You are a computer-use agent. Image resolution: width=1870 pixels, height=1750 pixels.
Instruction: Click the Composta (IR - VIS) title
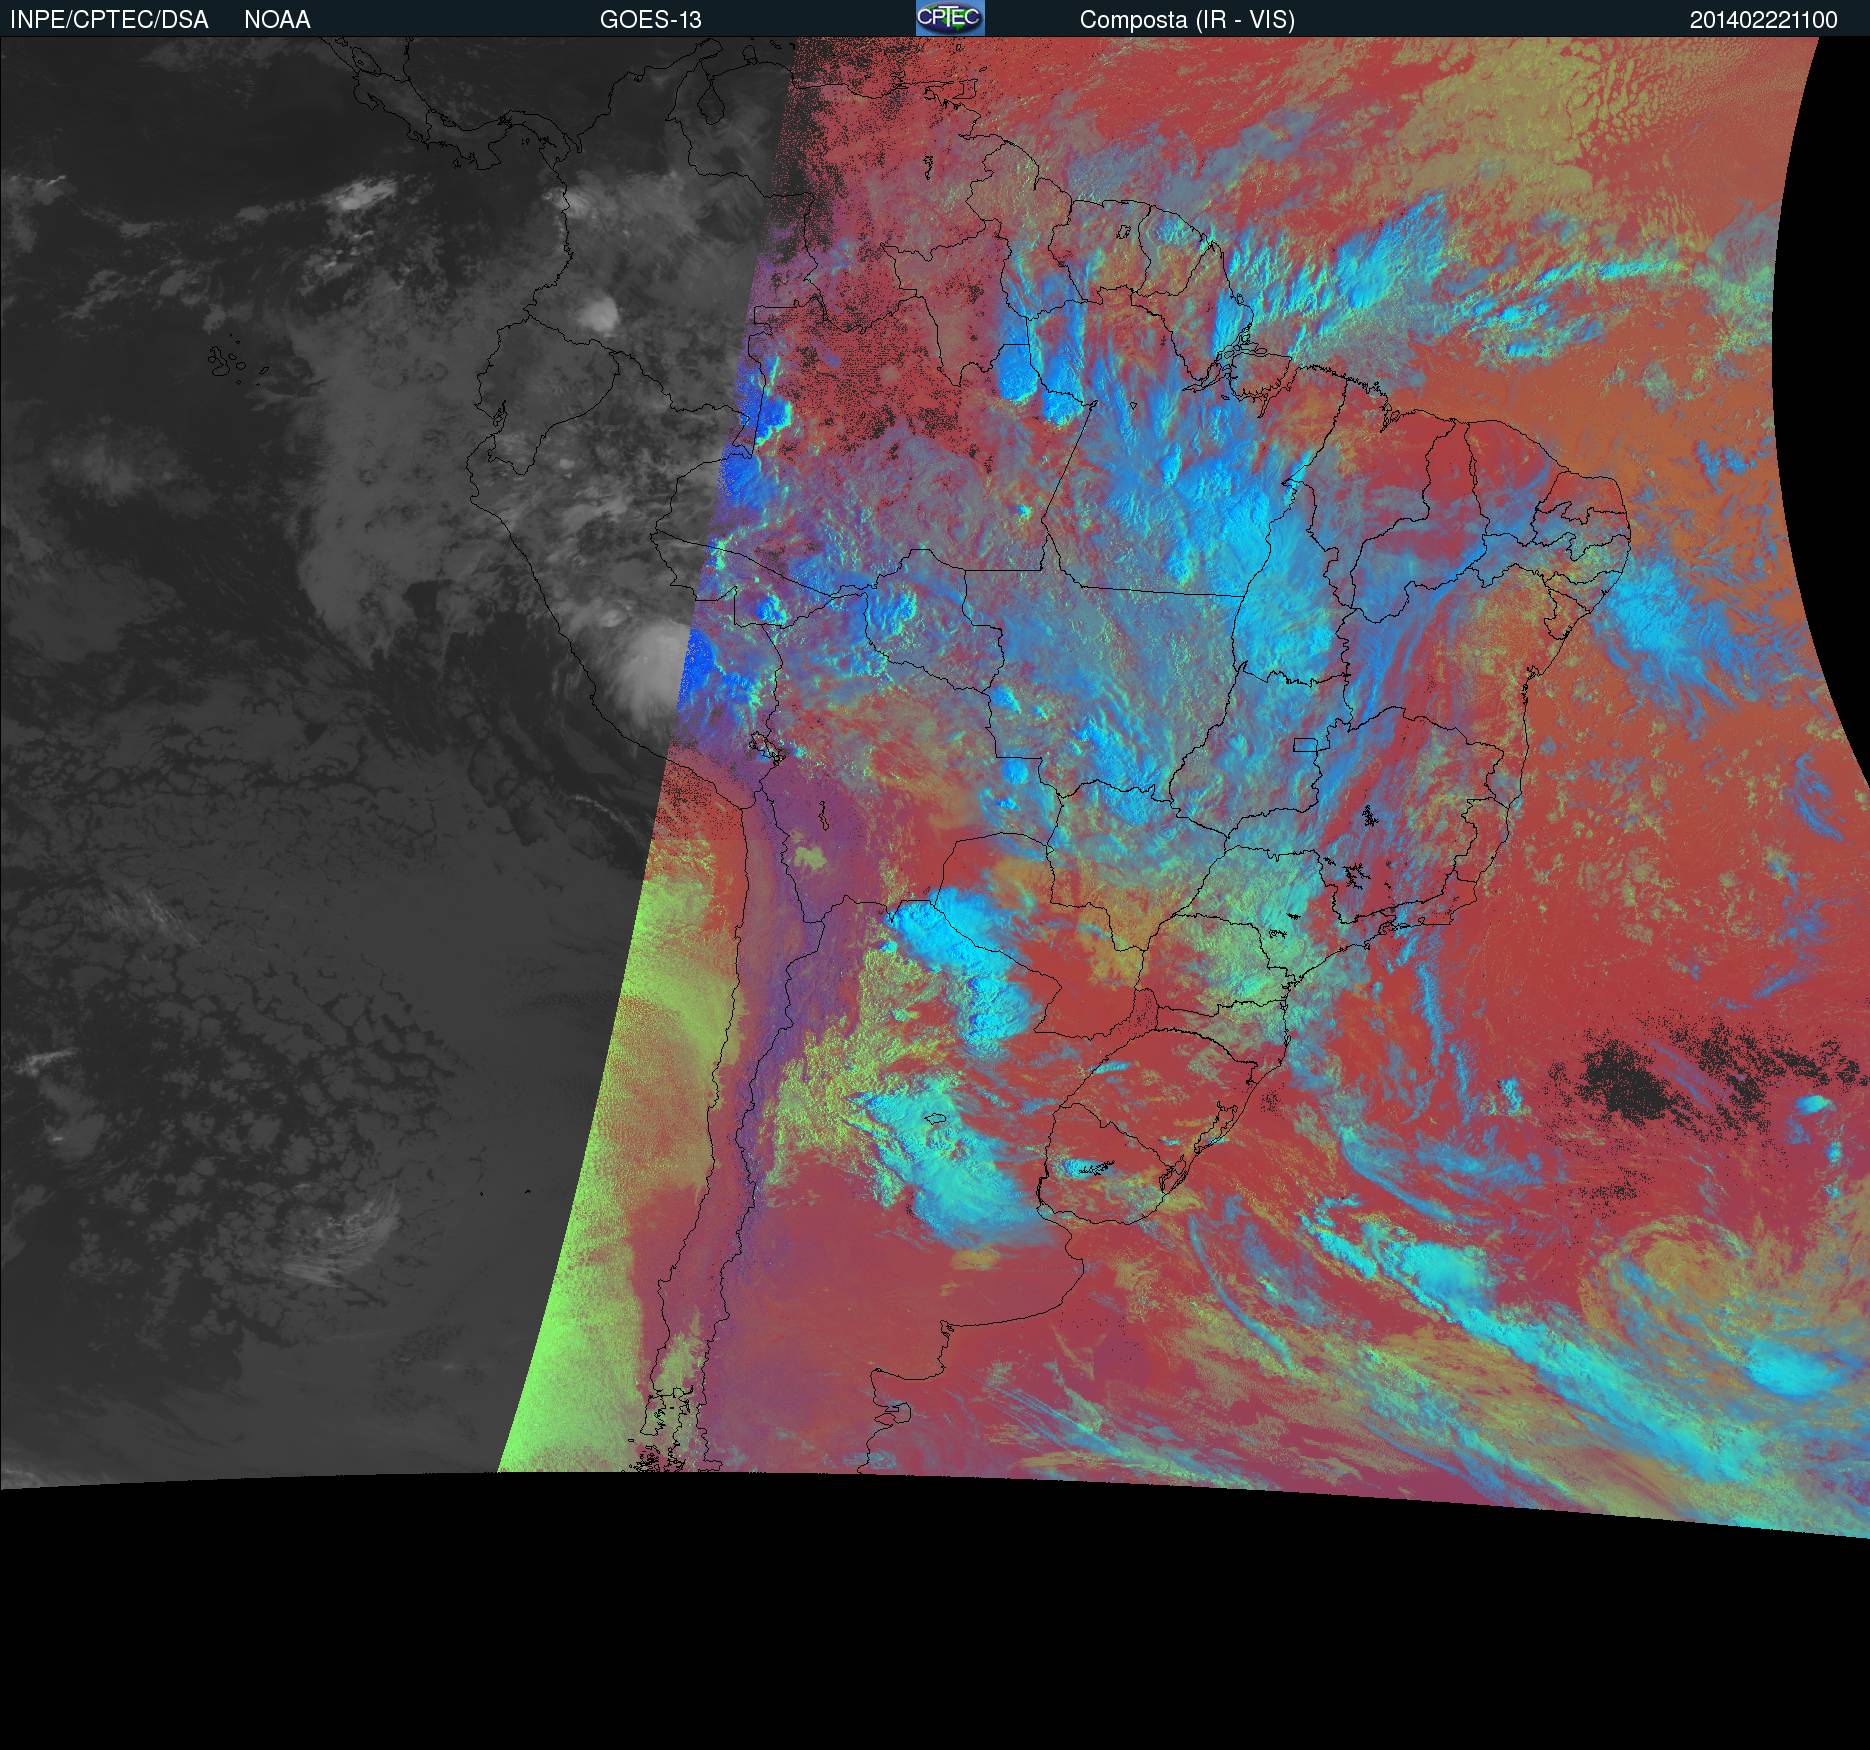(1187, 20)
